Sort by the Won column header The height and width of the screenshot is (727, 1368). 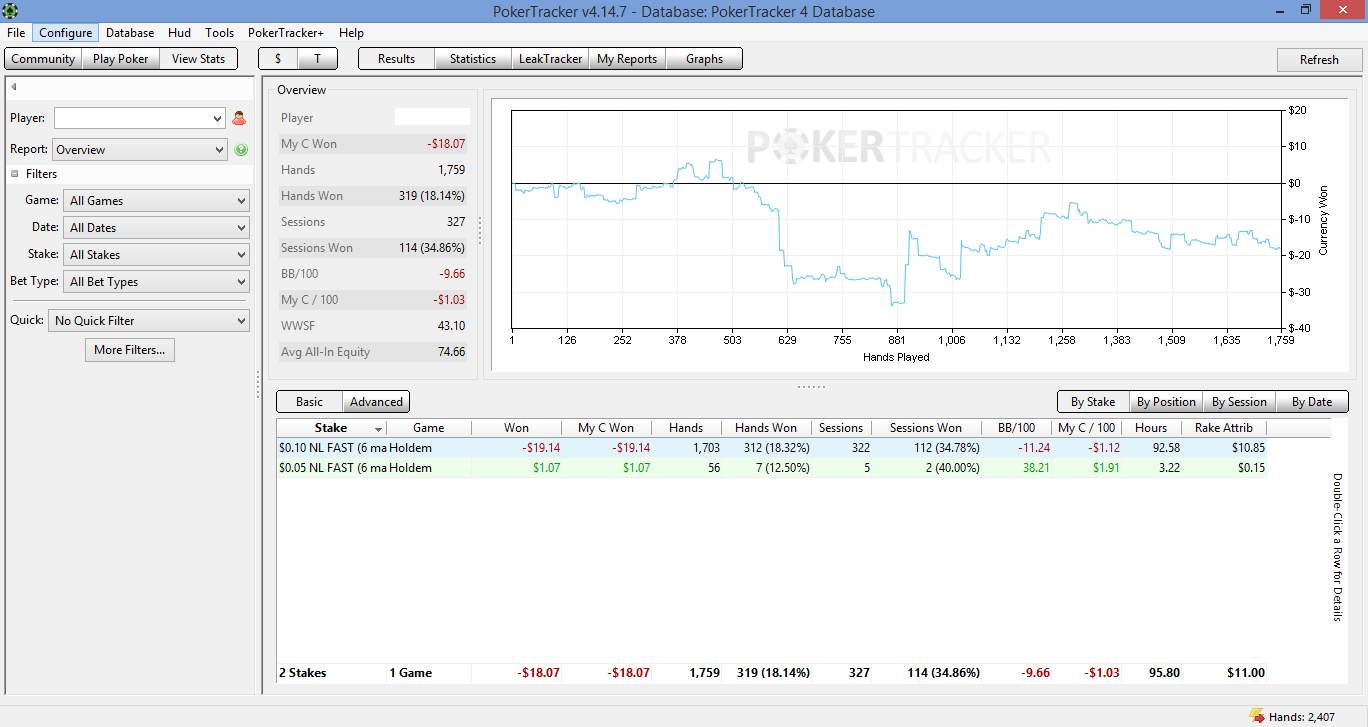click(516, 428)
